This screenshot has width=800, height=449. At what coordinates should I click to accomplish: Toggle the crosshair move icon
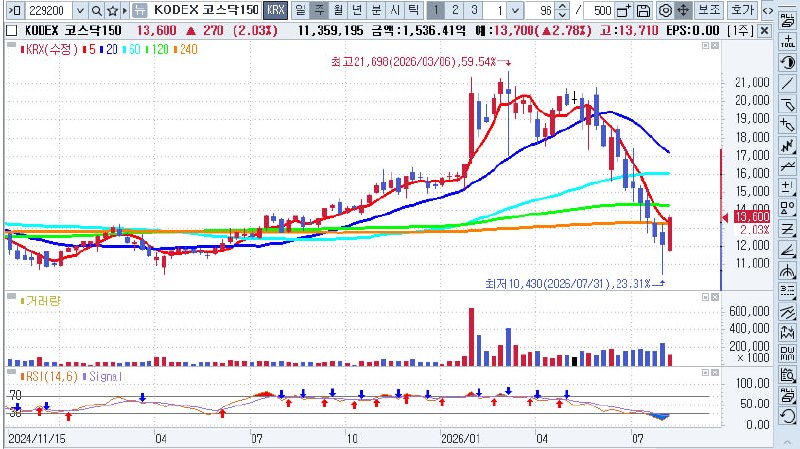(x=683, y=10)
